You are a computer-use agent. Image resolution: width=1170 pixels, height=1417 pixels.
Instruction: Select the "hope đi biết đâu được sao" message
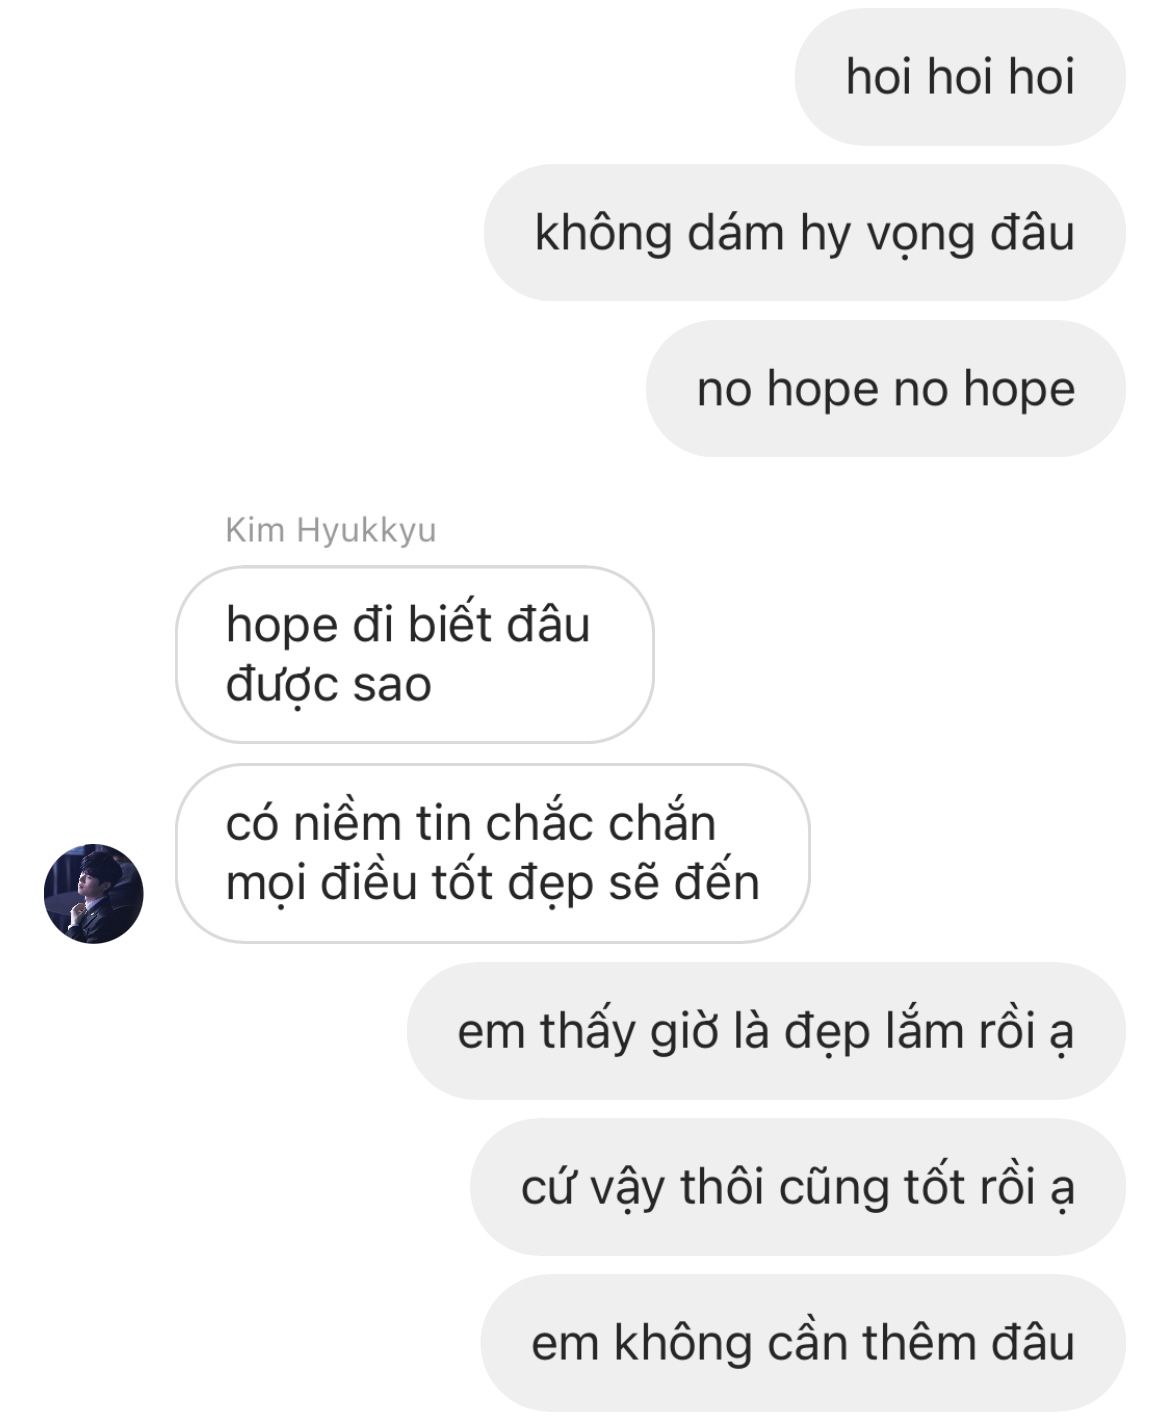coord(415,655)
